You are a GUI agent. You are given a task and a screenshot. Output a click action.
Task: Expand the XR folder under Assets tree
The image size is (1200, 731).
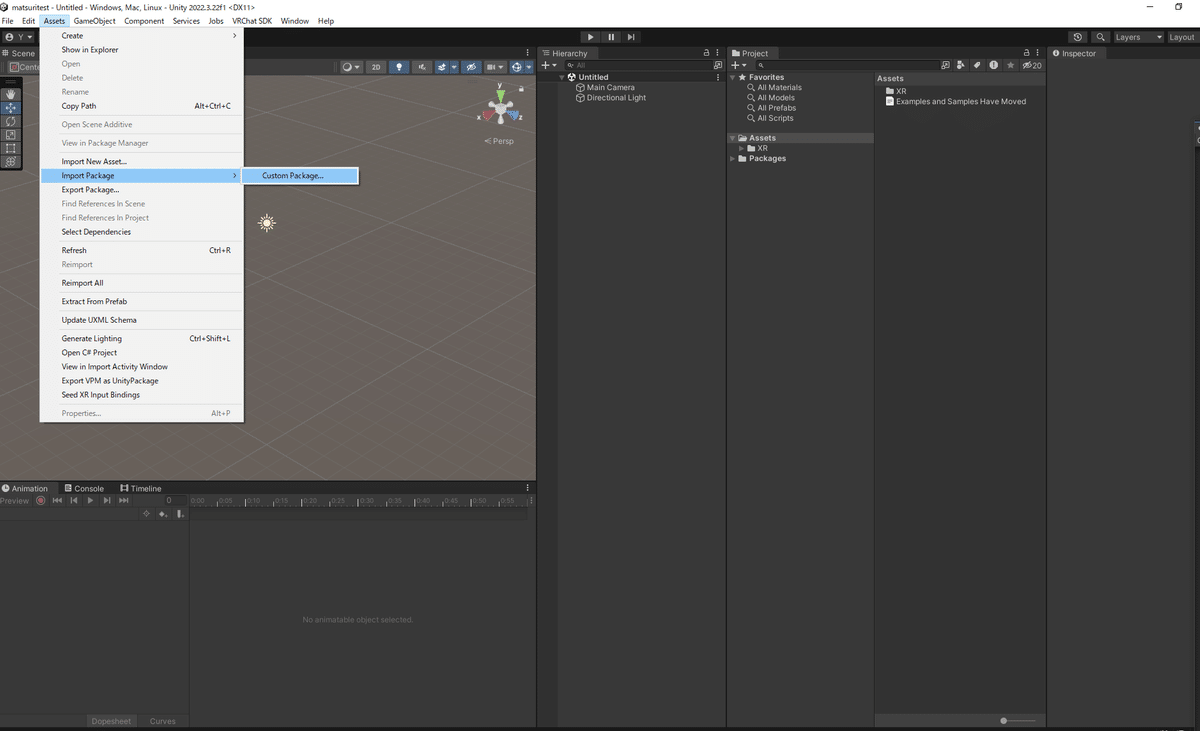741,149
